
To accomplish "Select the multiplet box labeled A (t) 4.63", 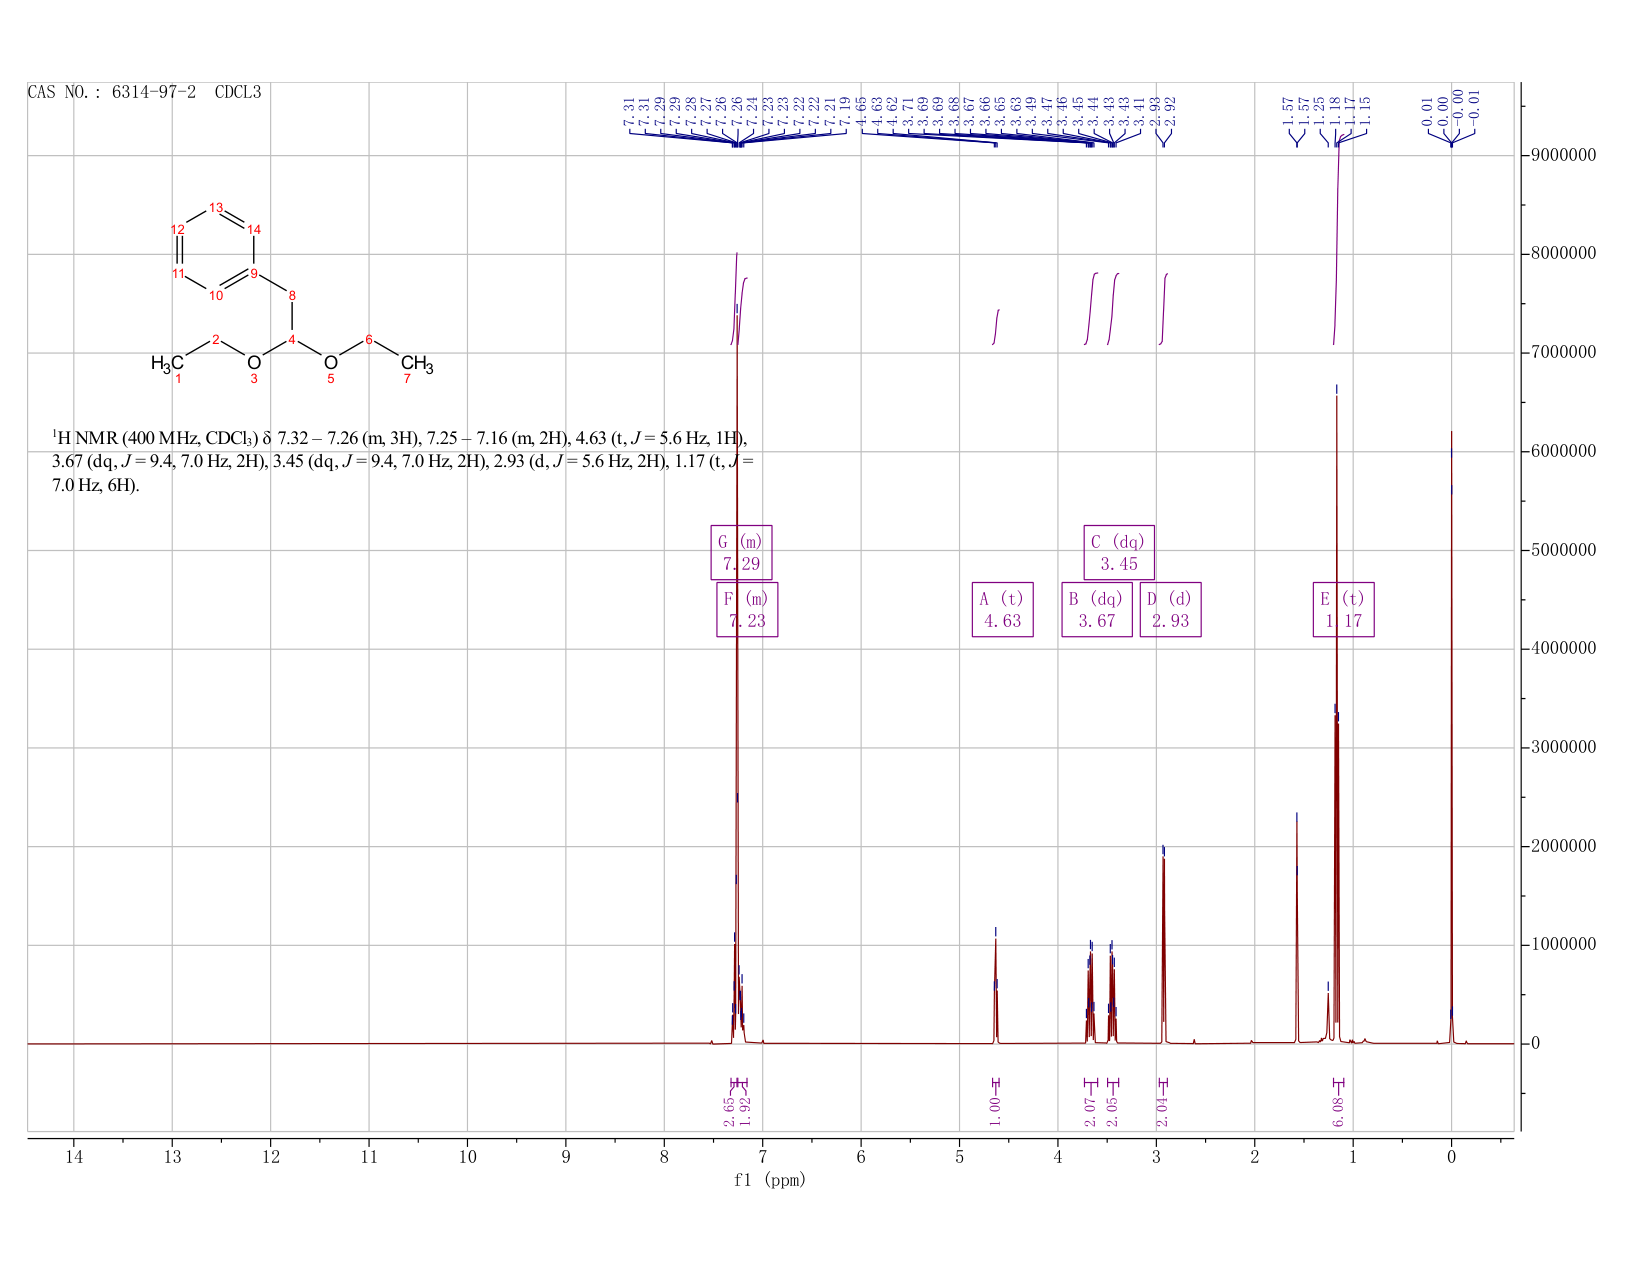I will pyautogui.click(x=1002, y=609).
